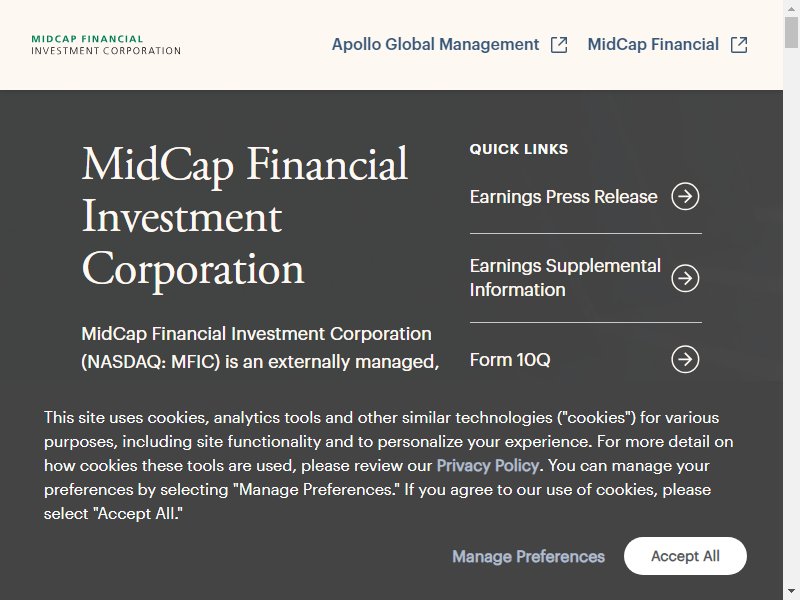Click the MidCap Financial Investment Corporation logo
This screenshot has height=600, width=800.
[x=106, y=45]
